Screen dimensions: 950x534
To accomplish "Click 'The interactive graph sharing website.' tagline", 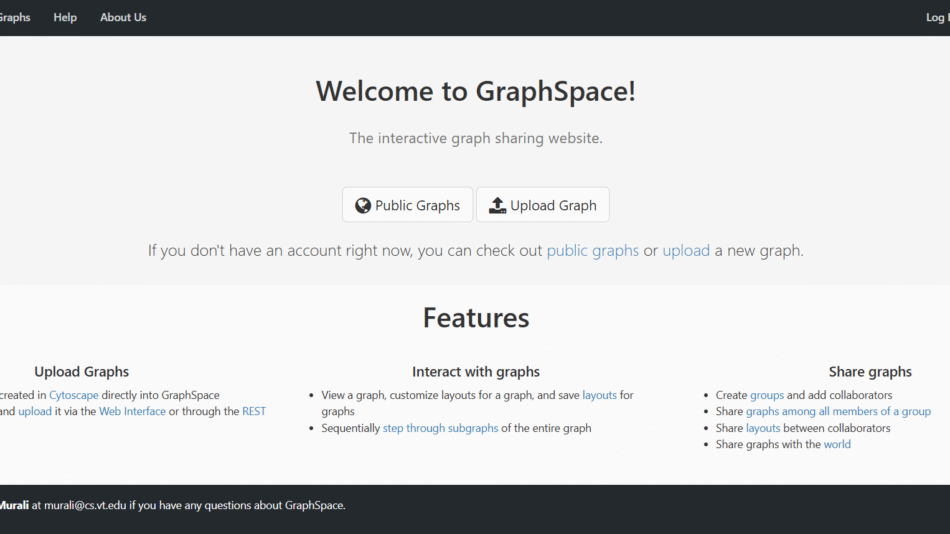I will pyautogui.click(x=476, y=138).
